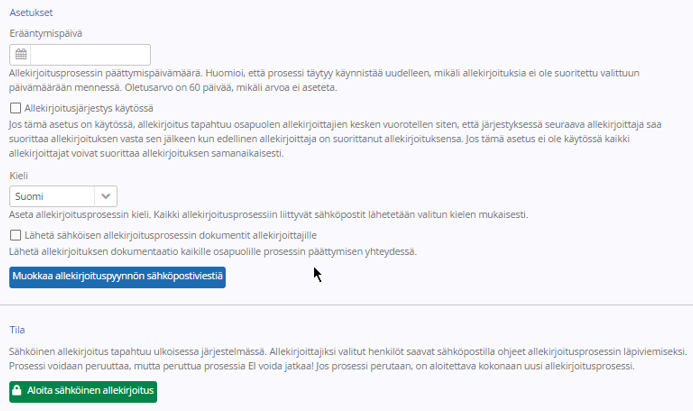Enable the Allekirjoitusjärjestys käytössä checkbox
693x411 pixels.
(x=15, y=108)
